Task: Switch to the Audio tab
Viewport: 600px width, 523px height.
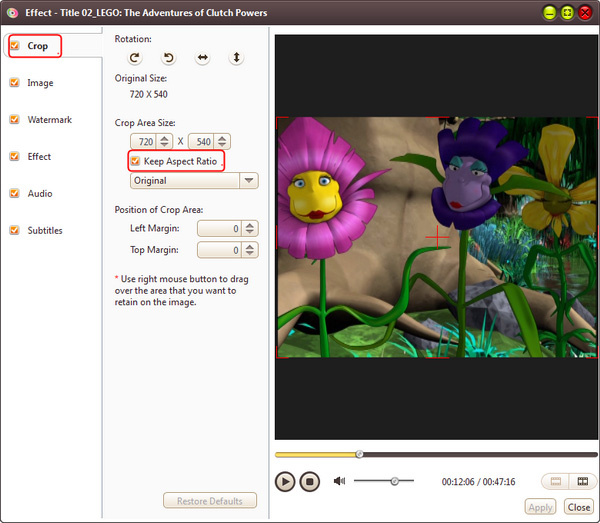Action: 40,193
